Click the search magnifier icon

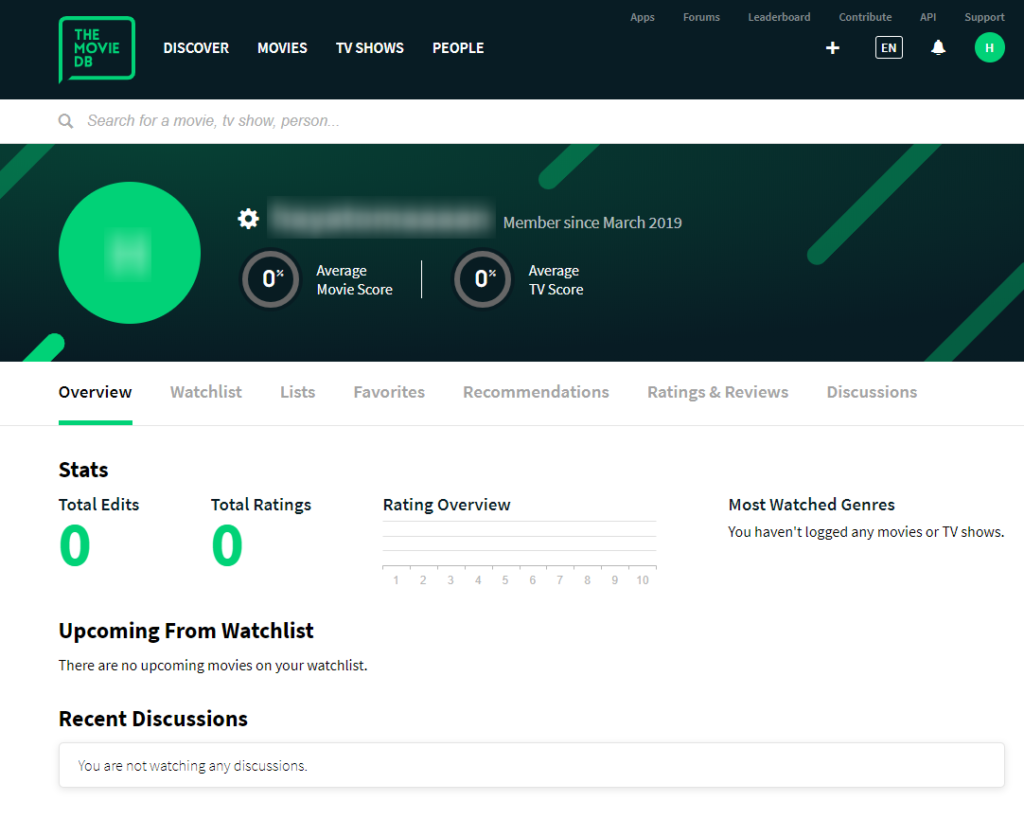tap(66, 121)
